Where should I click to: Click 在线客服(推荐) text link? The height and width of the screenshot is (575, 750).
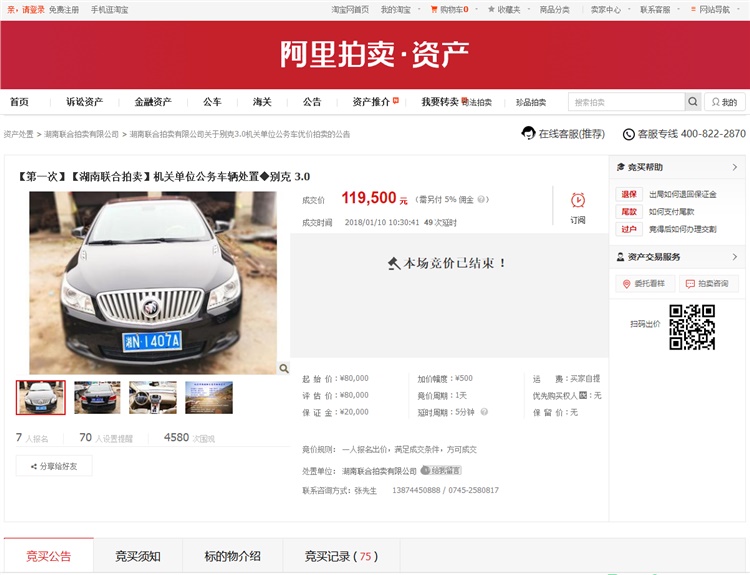pyautogui.click(x=572, y=134)
